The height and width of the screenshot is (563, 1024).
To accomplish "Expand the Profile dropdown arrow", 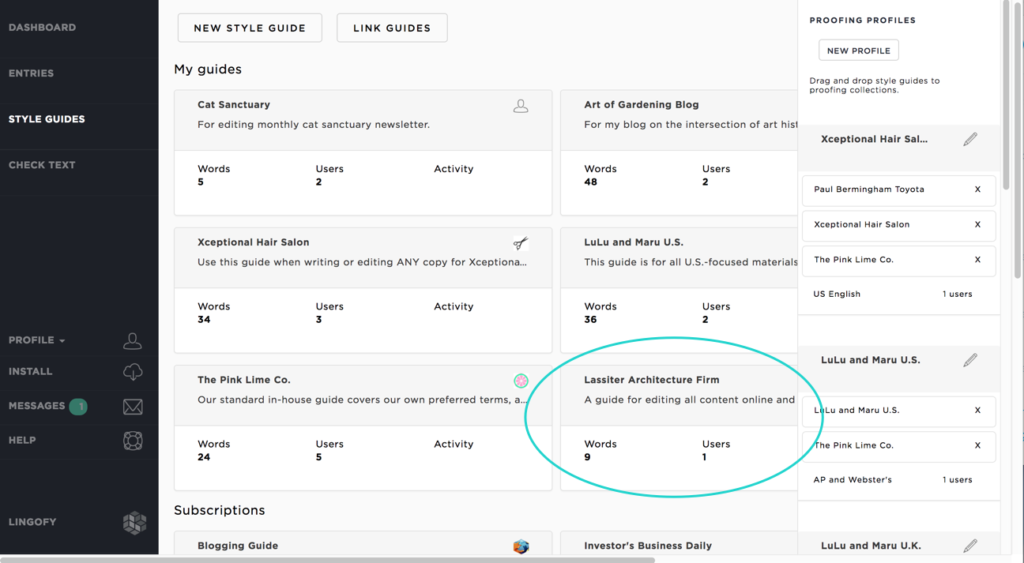I will (x=62, y=341).
